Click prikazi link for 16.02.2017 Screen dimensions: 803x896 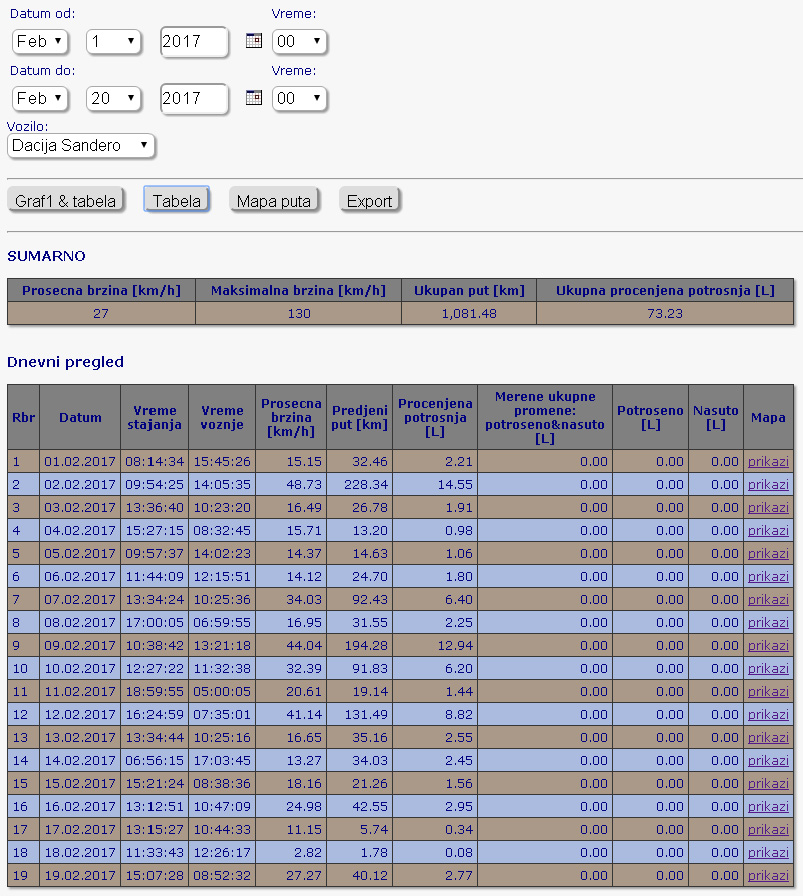768,806
